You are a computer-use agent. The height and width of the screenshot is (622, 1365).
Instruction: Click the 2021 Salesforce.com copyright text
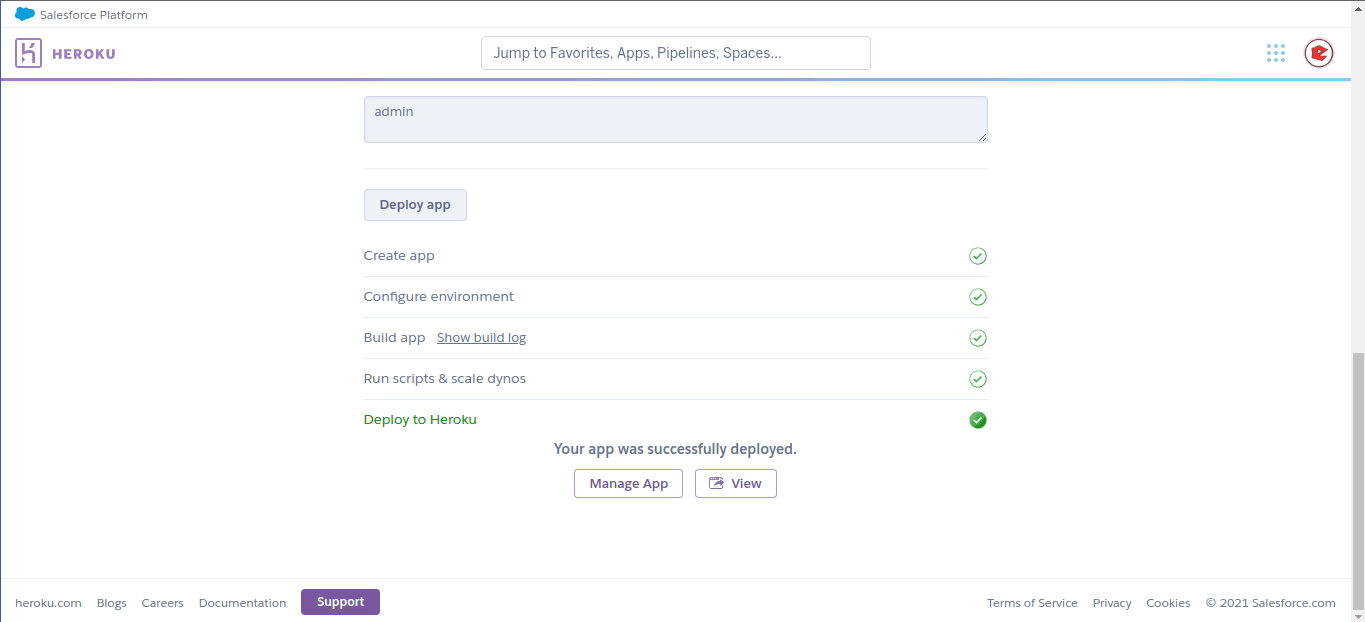point(1271,603)
